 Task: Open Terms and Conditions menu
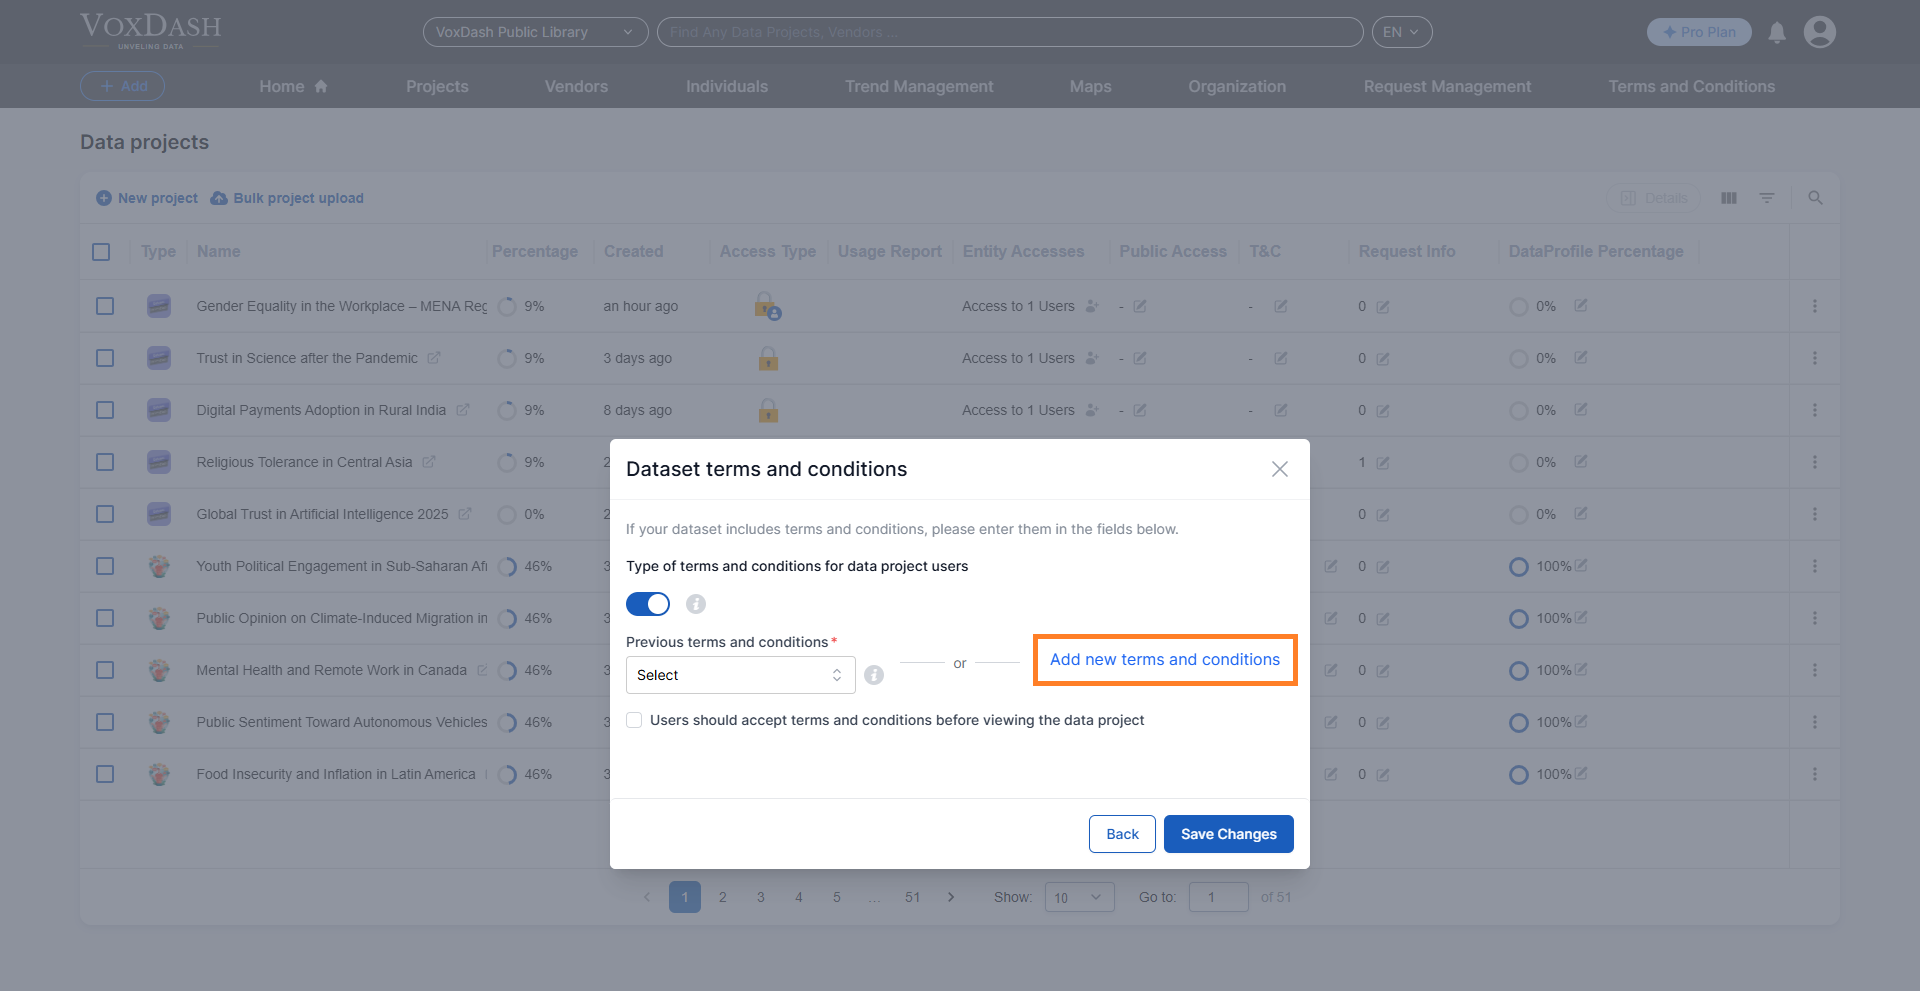1691,86
